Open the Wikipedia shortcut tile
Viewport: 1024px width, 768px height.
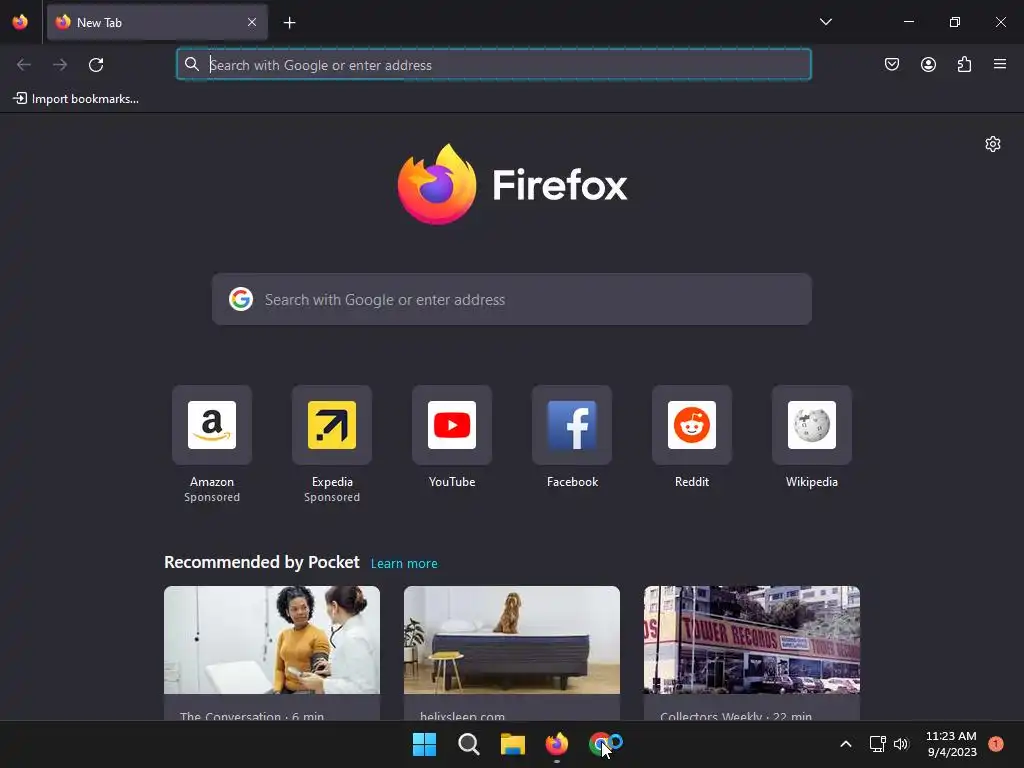coord(812,425)
